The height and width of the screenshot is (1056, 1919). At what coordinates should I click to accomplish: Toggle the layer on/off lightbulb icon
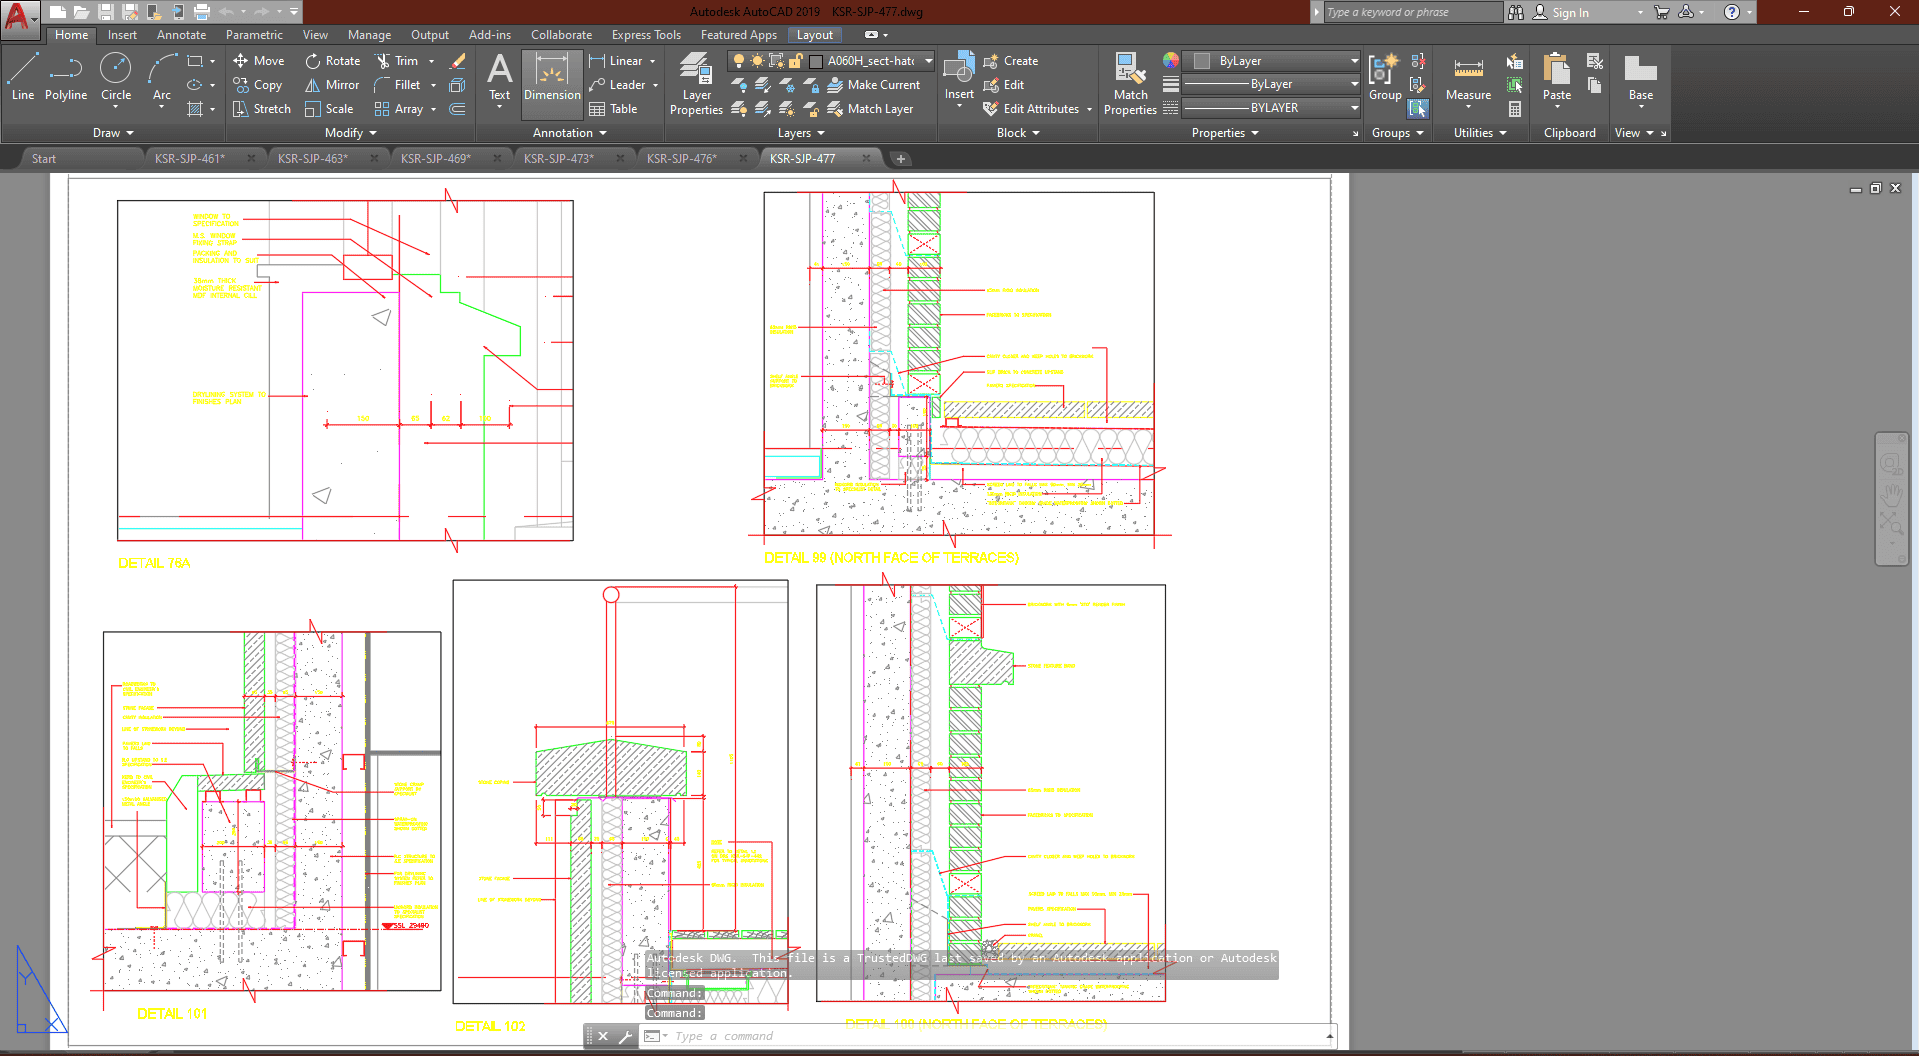click(739, 61)
